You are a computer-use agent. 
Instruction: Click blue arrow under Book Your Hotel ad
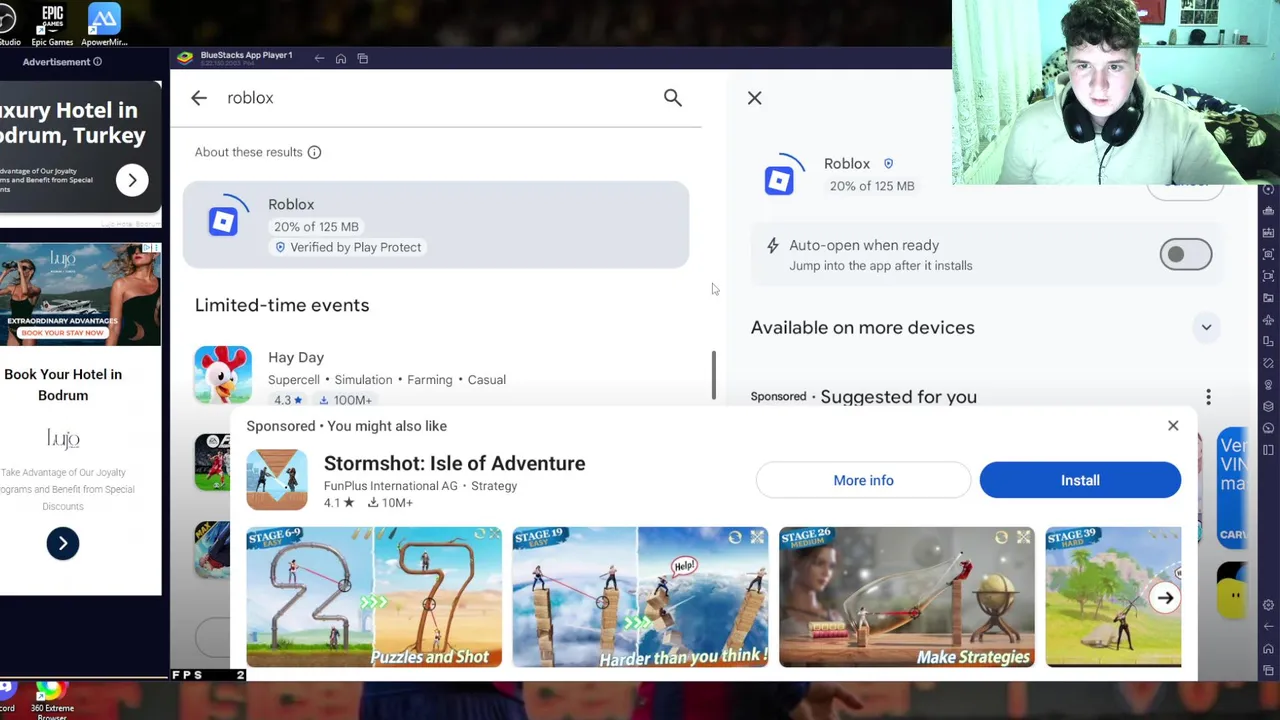click(x=62, y=543)
